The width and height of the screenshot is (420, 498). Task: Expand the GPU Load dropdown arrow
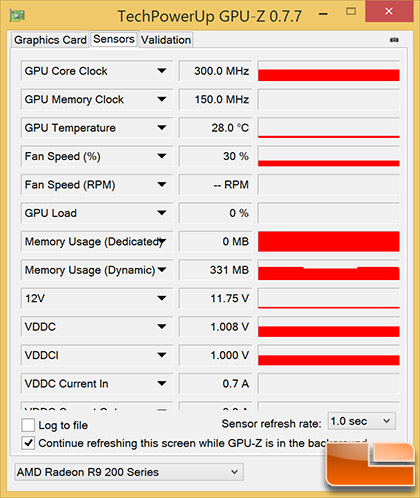[162, 213]
